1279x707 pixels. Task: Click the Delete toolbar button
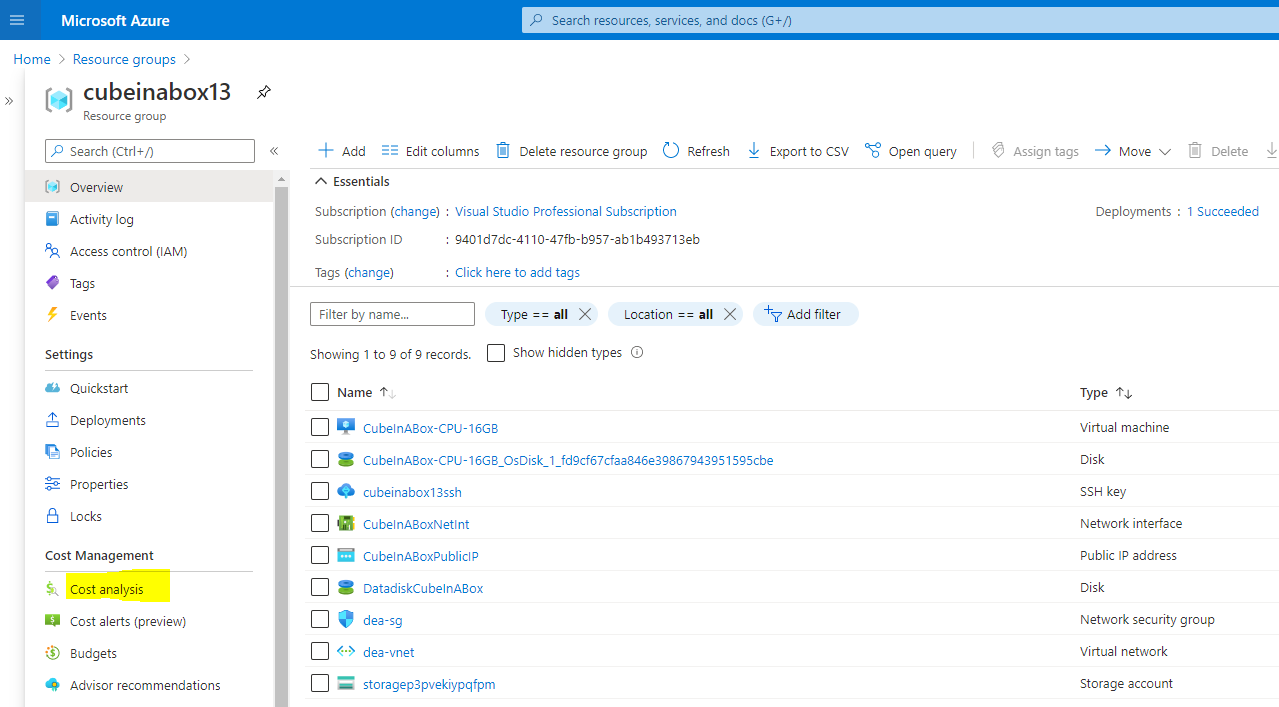[x=1217, y=151]
